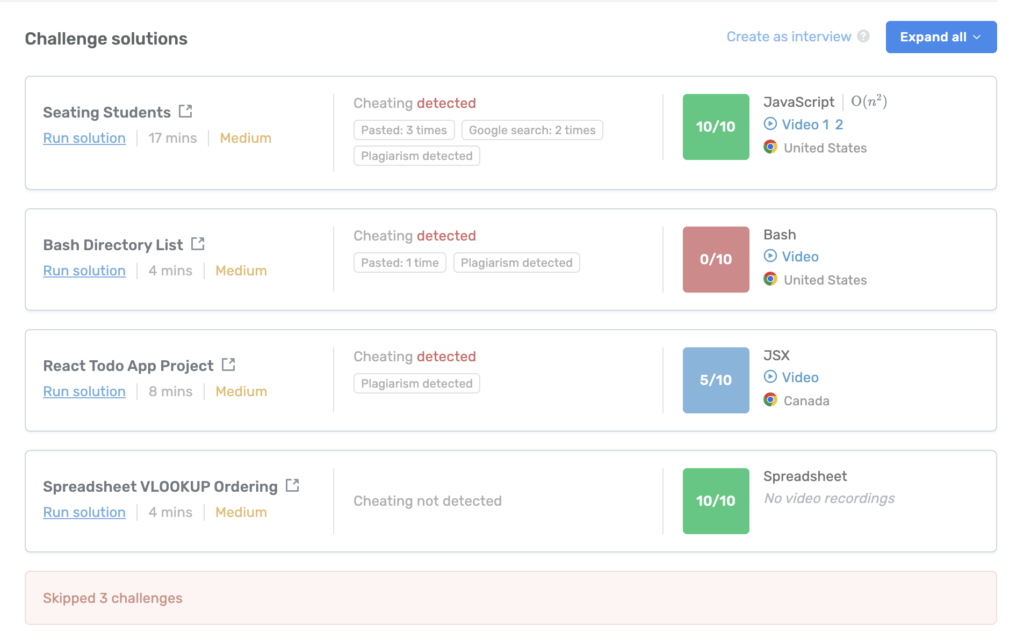Click Plagiarism detected tag in Bash row

click(517, 262)
